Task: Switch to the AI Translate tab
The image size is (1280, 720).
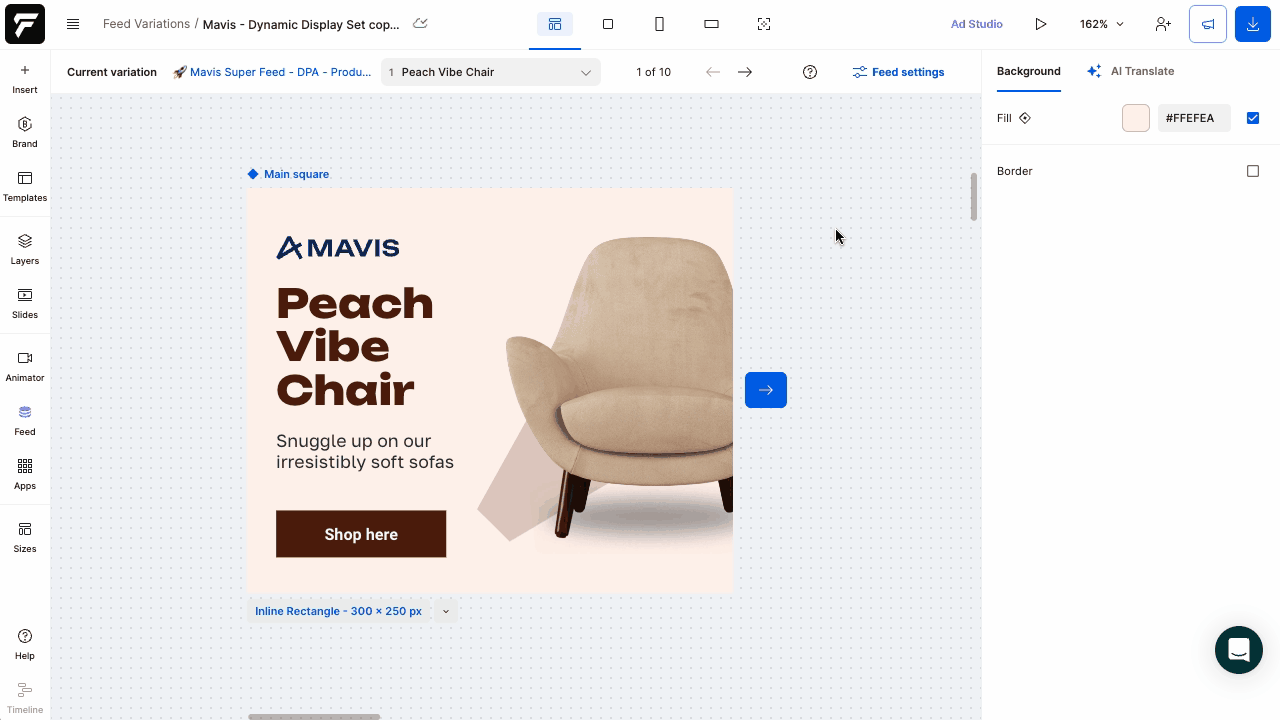Action: coord(1131,71)
